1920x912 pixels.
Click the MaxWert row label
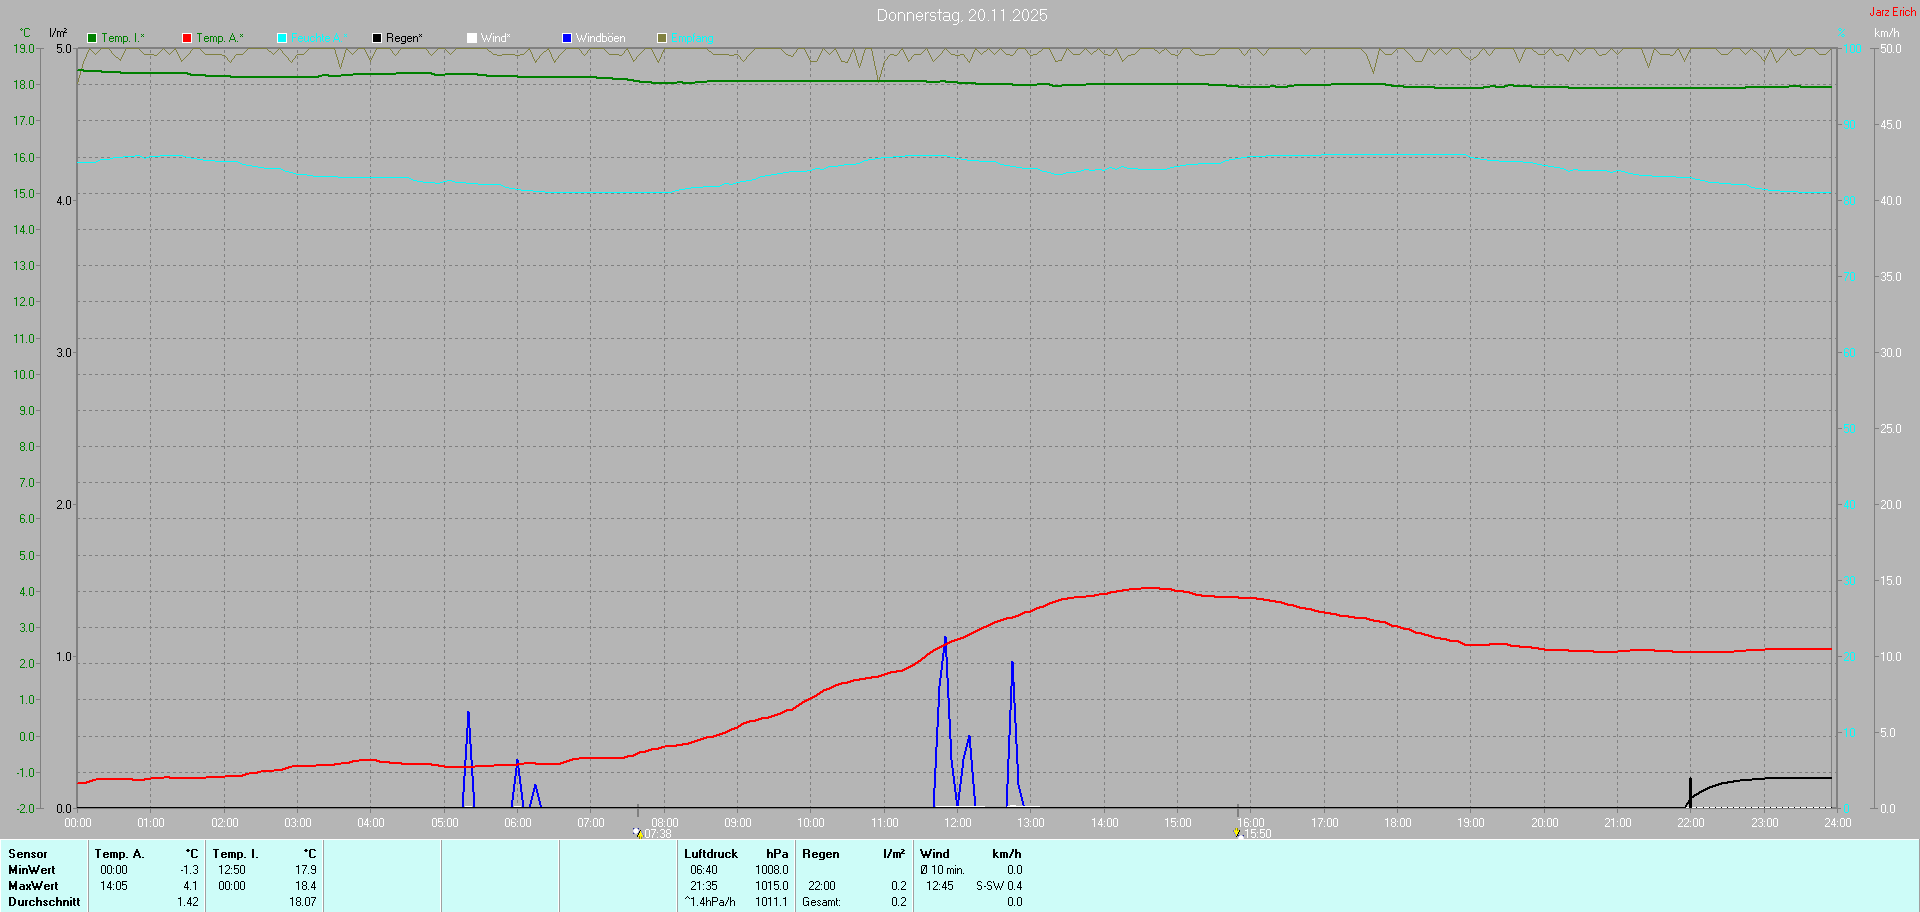click(x=33, y=886)
